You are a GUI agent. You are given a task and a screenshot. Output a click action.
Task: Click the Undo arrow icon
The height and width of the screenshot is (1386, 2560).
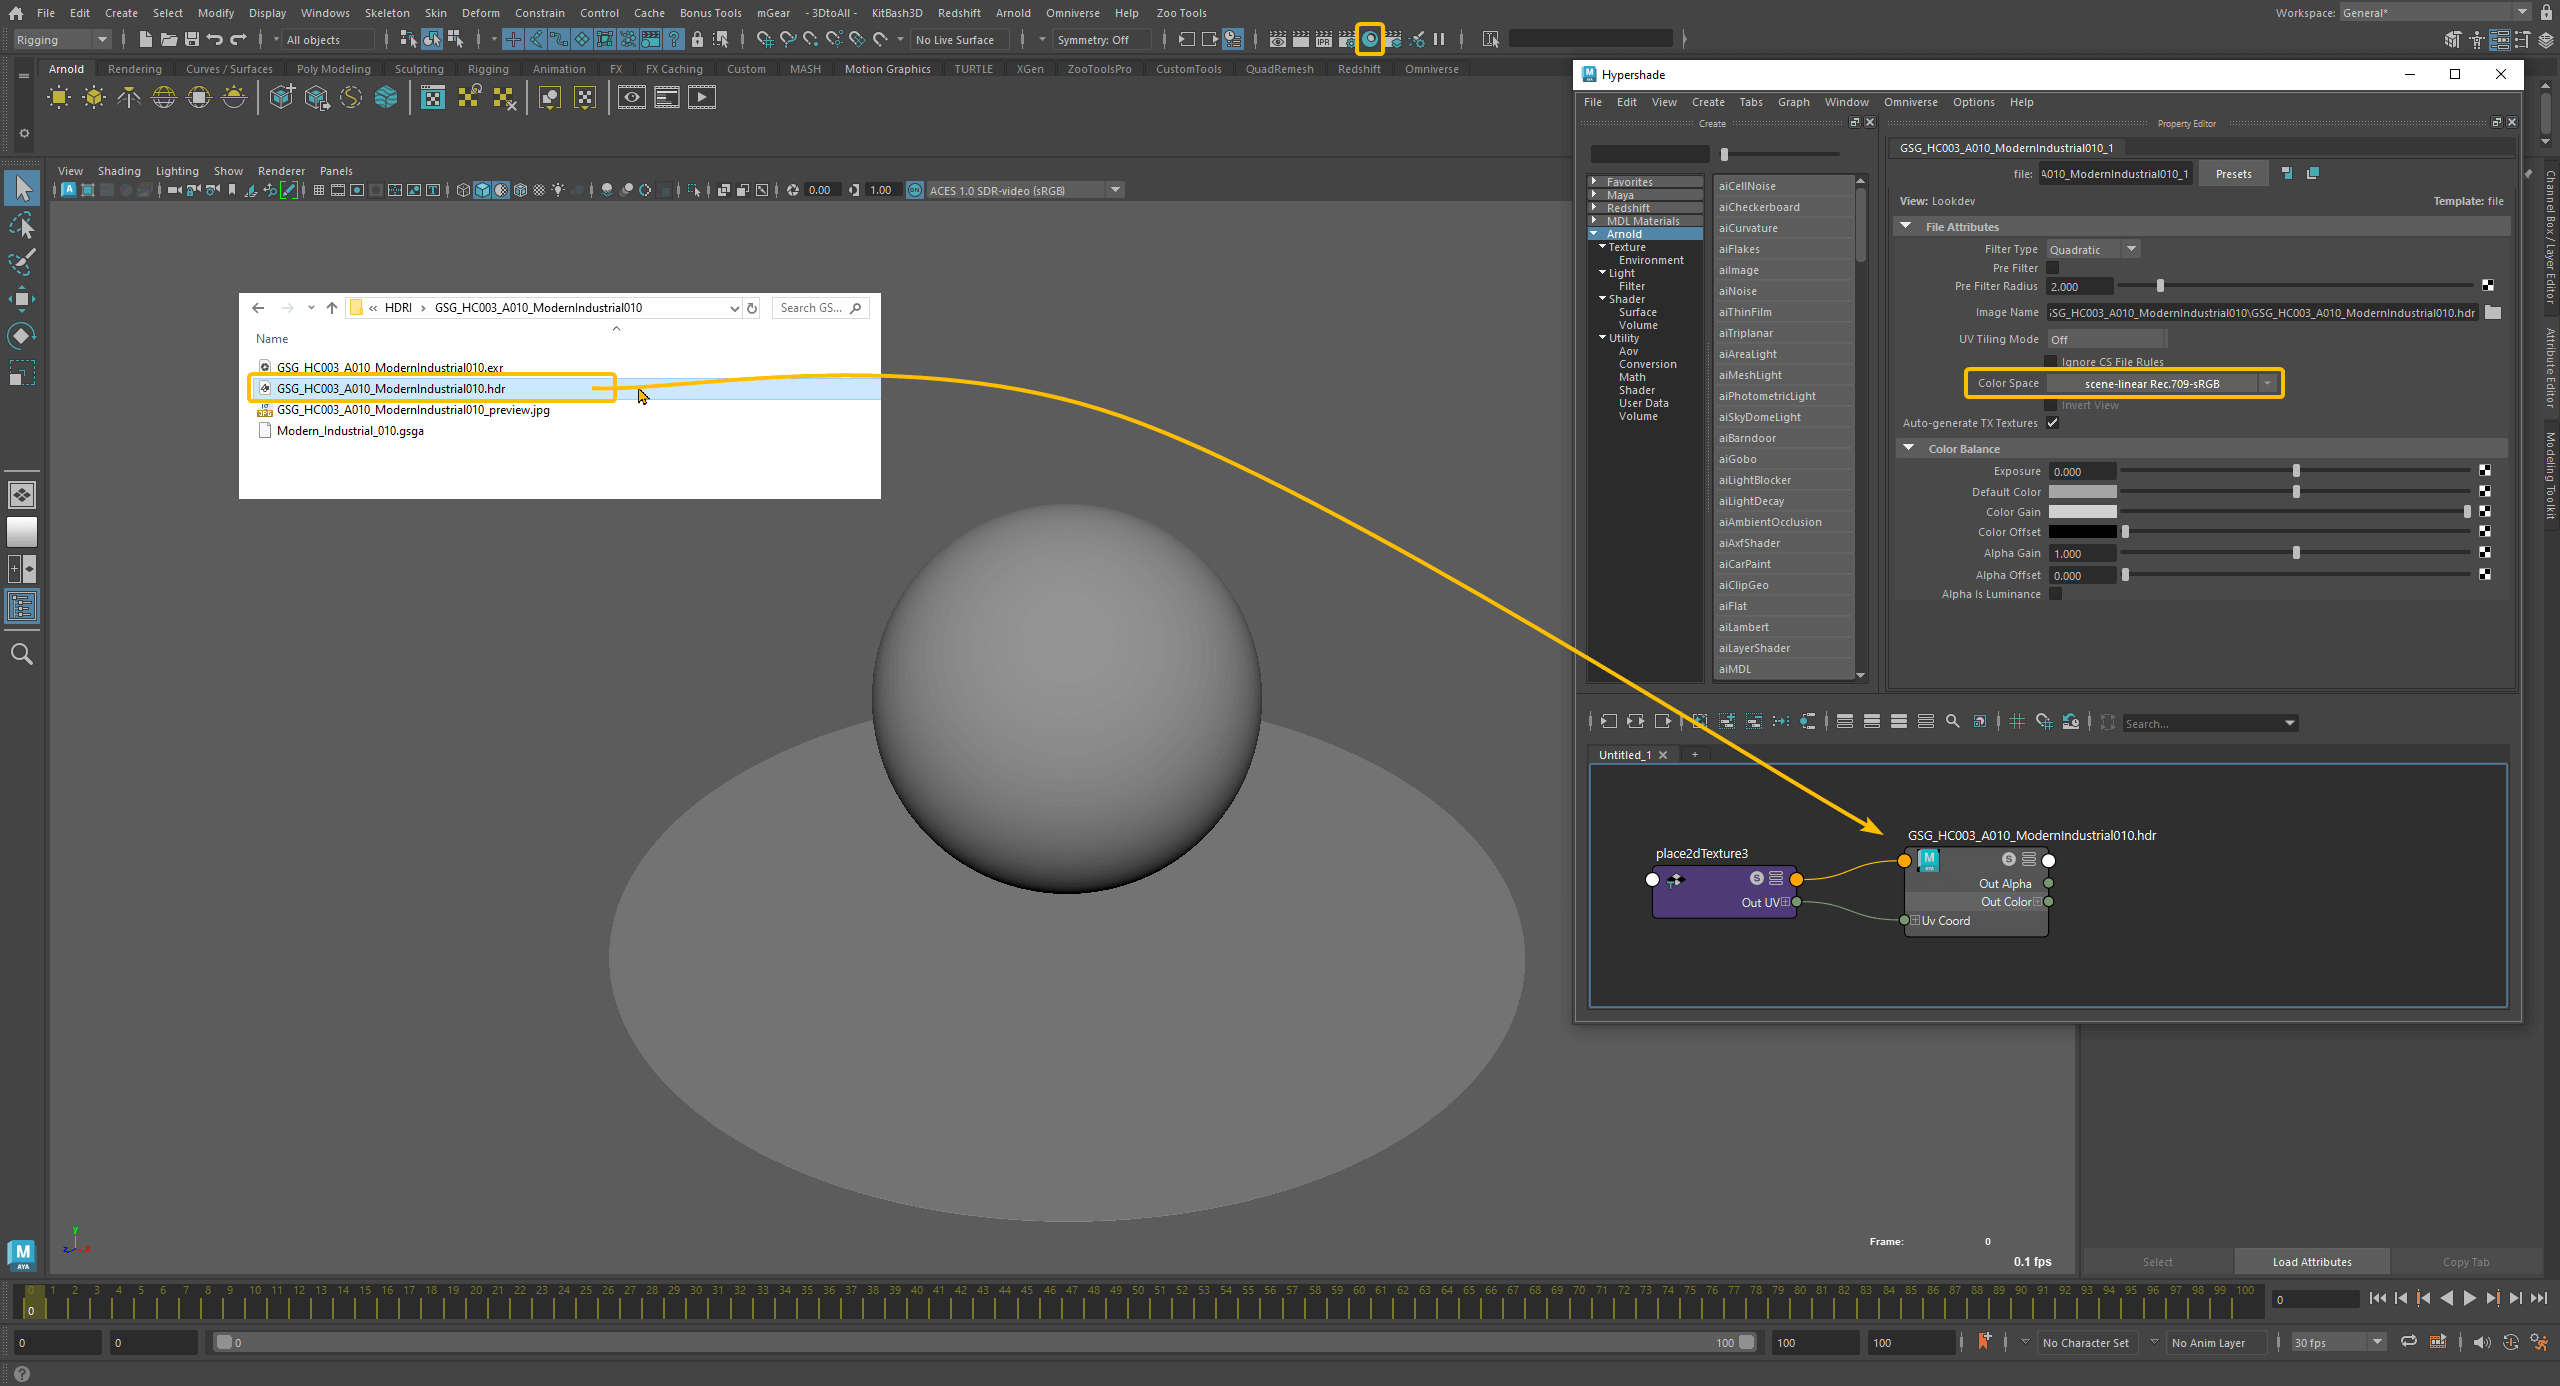(x=215, y=39)
